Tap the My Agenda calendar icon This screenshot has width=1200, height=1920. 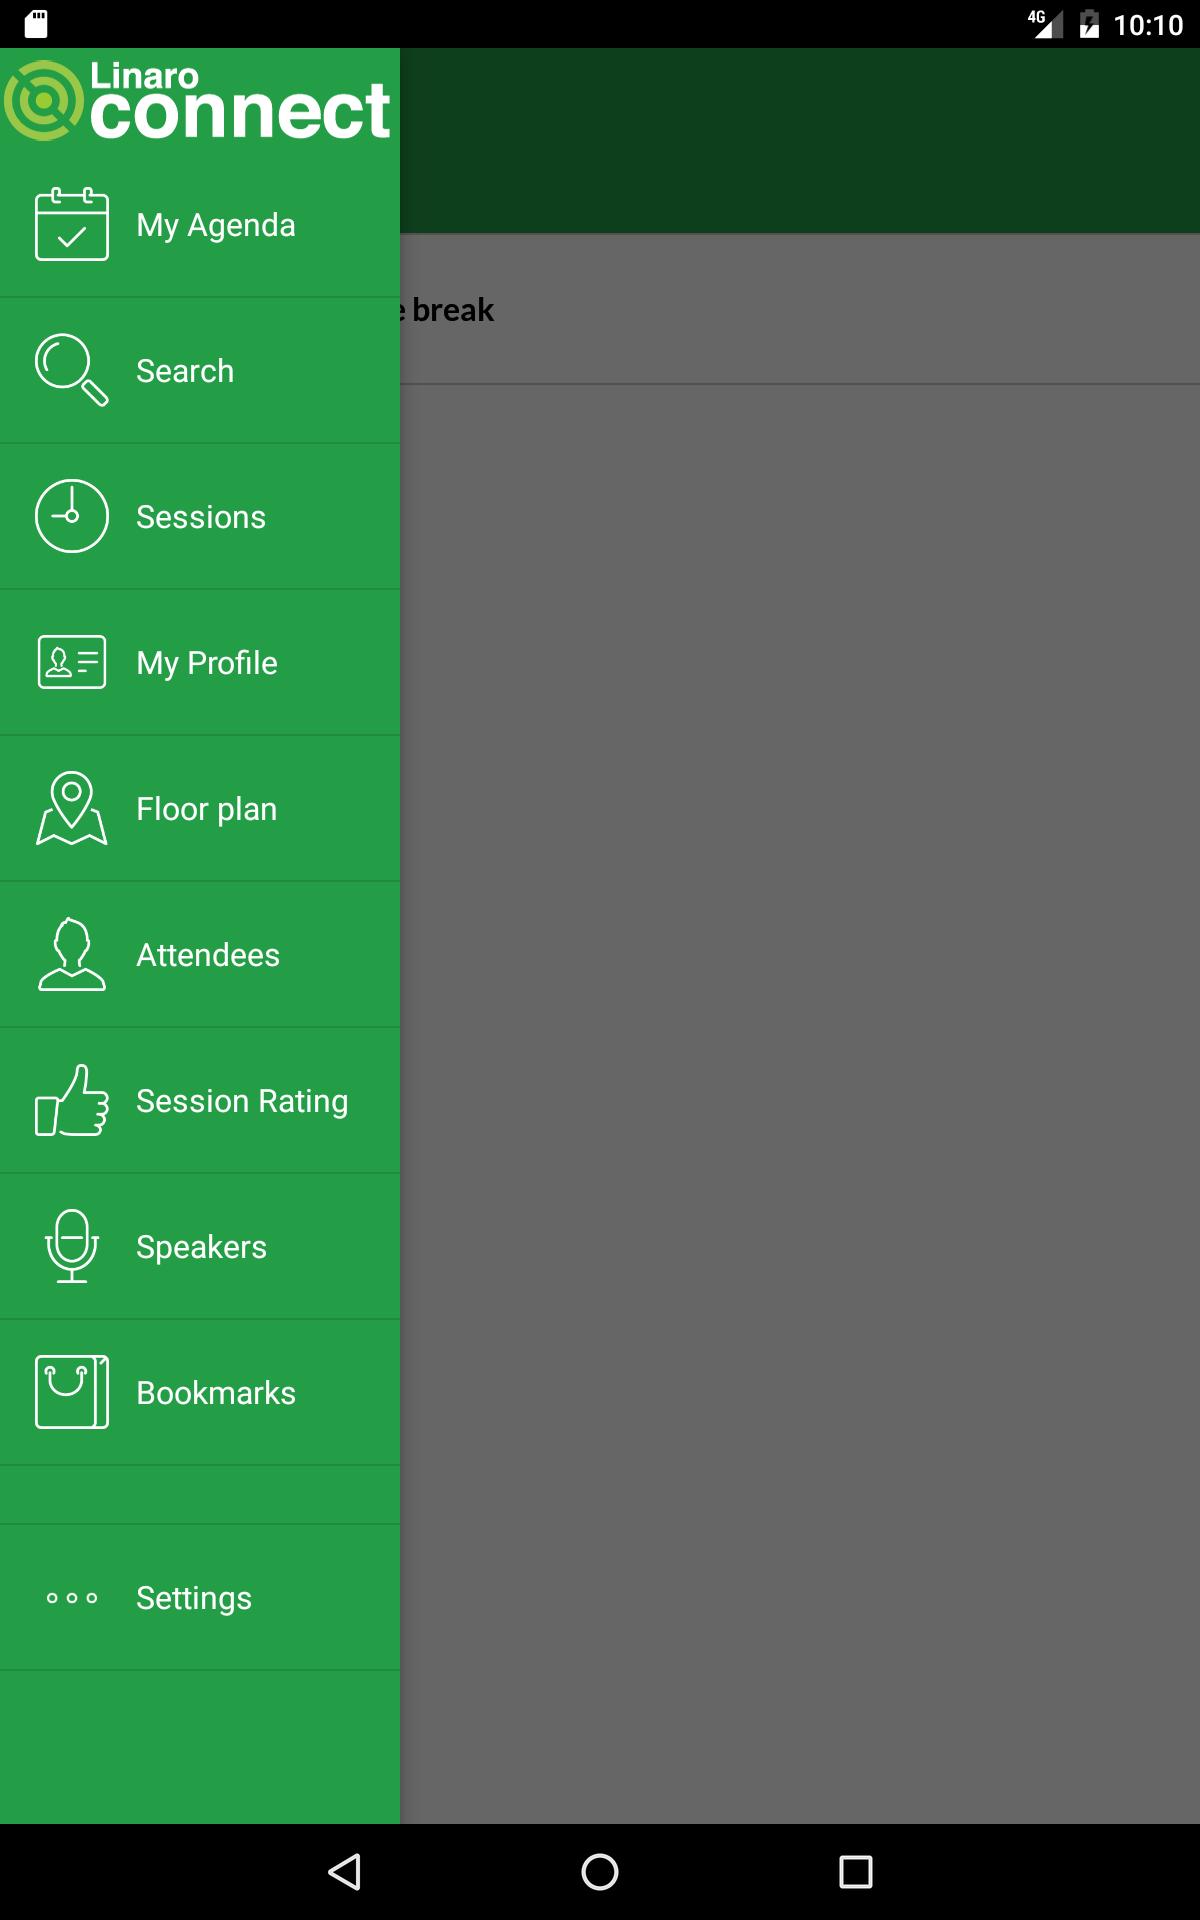[x=72, y=224]
